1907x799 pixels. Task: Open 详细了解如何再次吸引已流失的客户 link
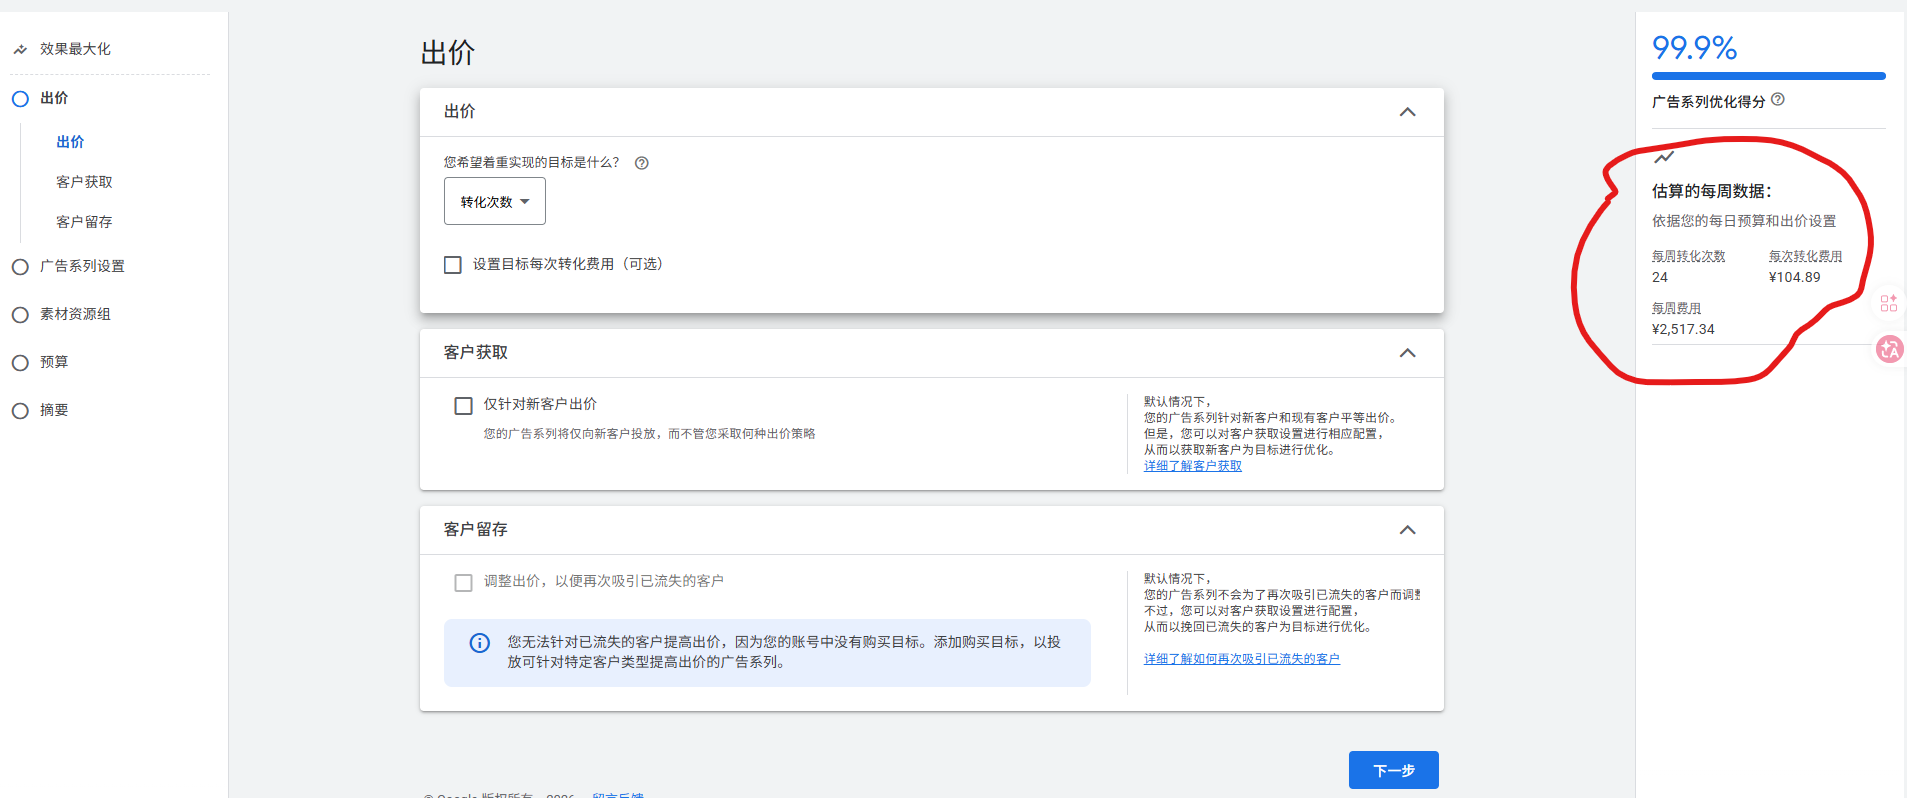tap(1242, 659)
